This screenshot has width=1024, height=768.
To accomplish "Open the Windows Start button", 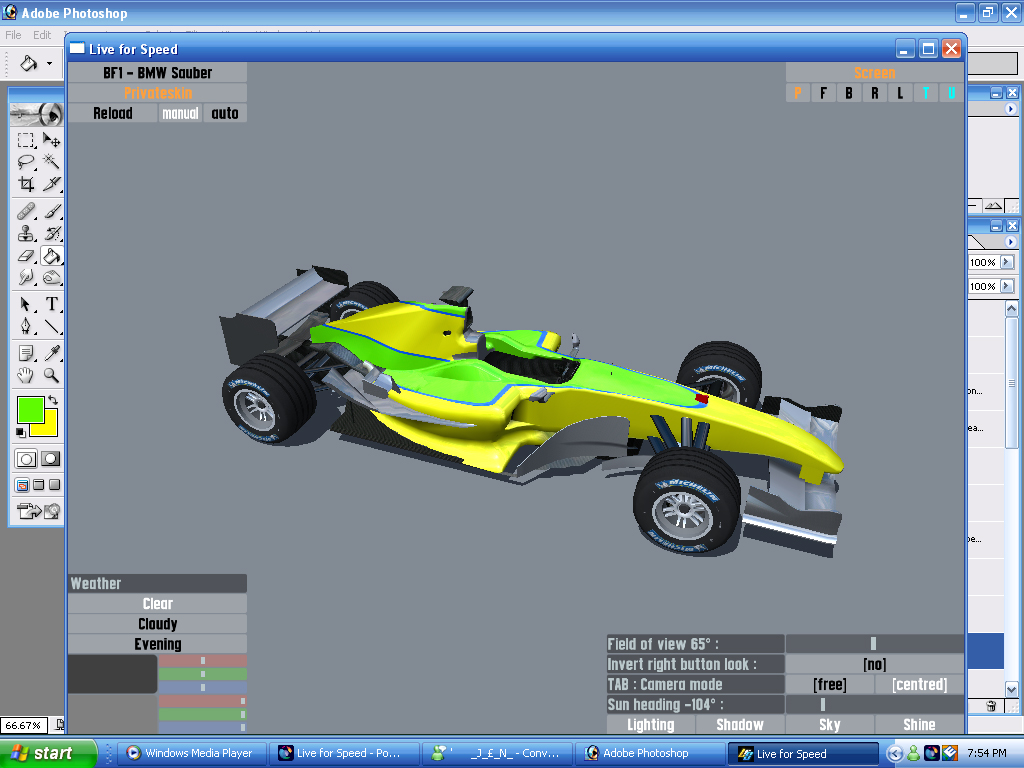I will coord(48,753).
